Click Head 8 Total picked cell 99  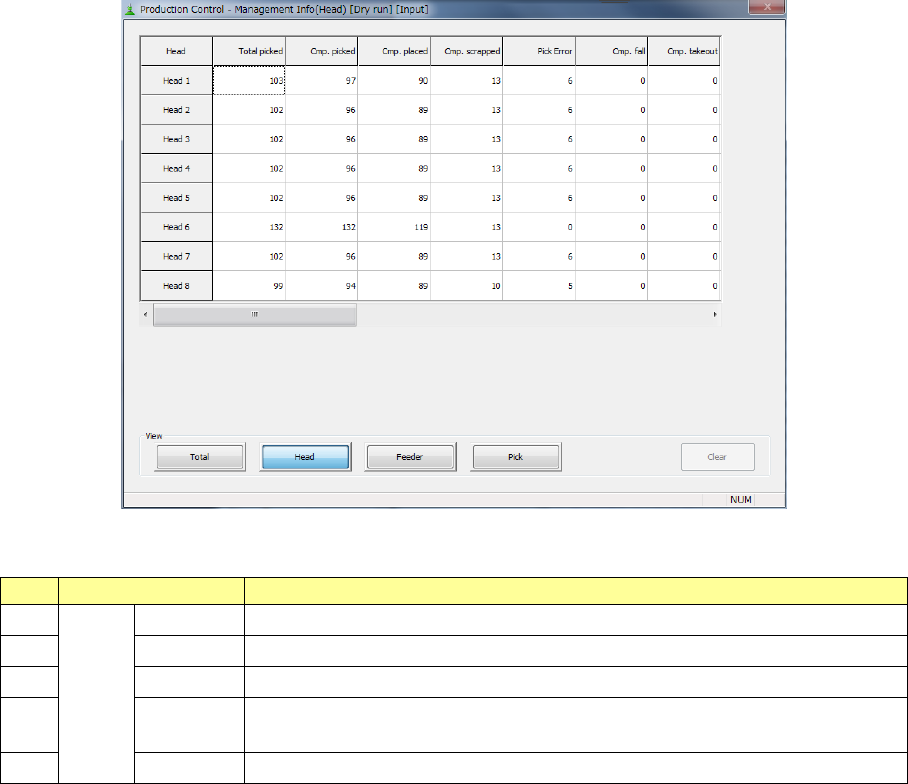pyautogui.click(x=249, y=286)
